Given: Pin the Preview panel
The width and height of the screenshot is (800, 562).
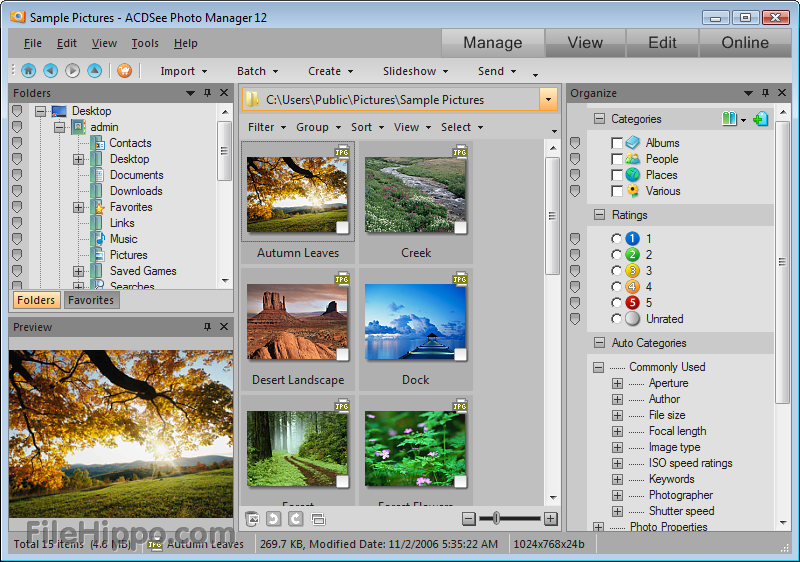Looking at the screenshot, I should click(207, 327).
